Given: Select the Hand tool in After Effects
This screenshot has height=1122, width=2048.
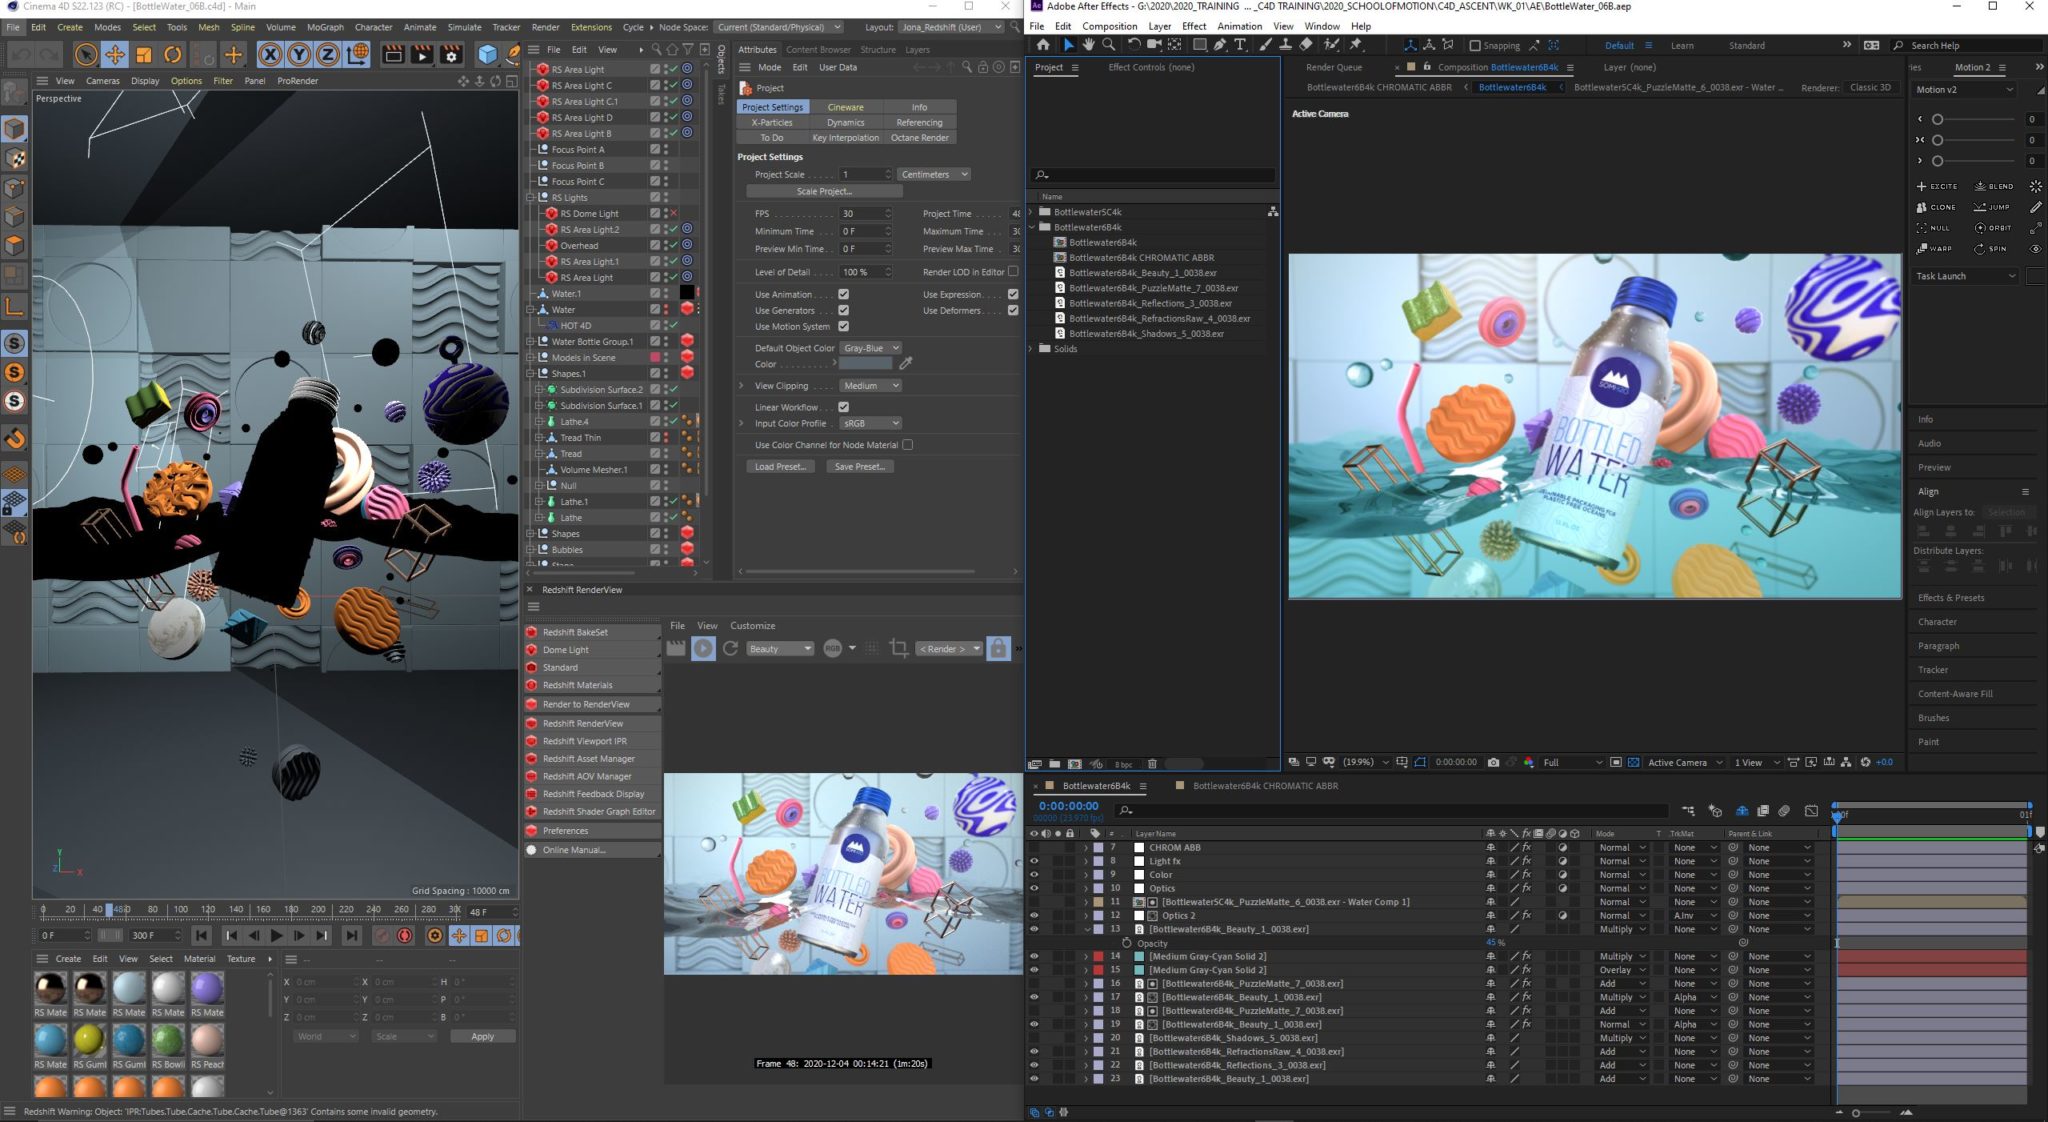Looking at the screenshot, I should [x=1088, y=45].
